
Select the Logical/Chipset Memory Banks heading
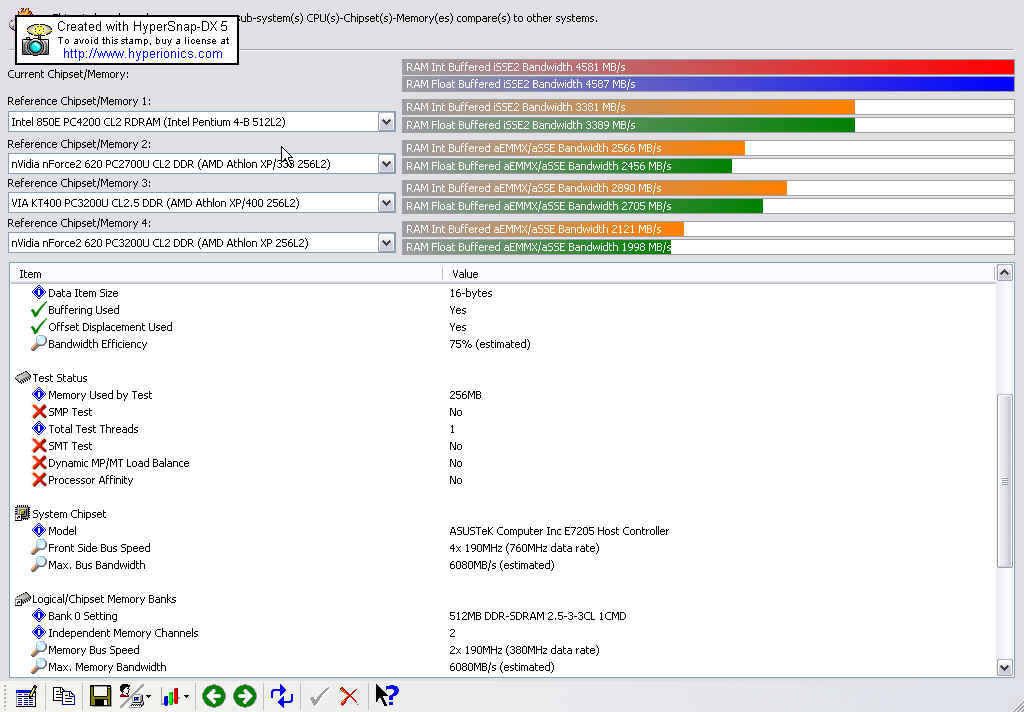click(503, 599)
